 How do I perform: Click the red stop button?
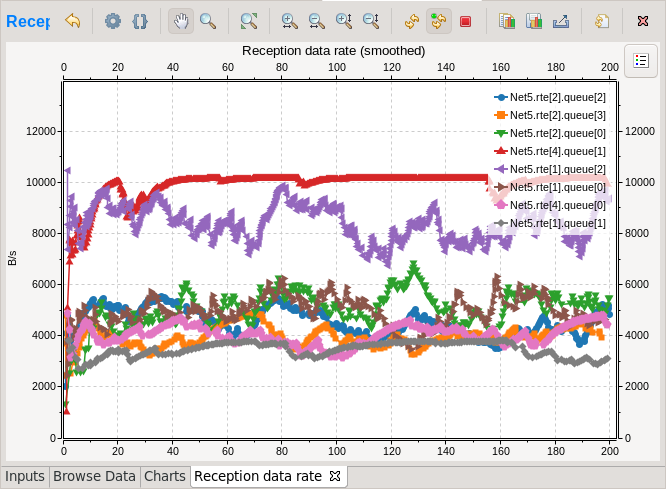pyautogui.click(x=466, y=21)
